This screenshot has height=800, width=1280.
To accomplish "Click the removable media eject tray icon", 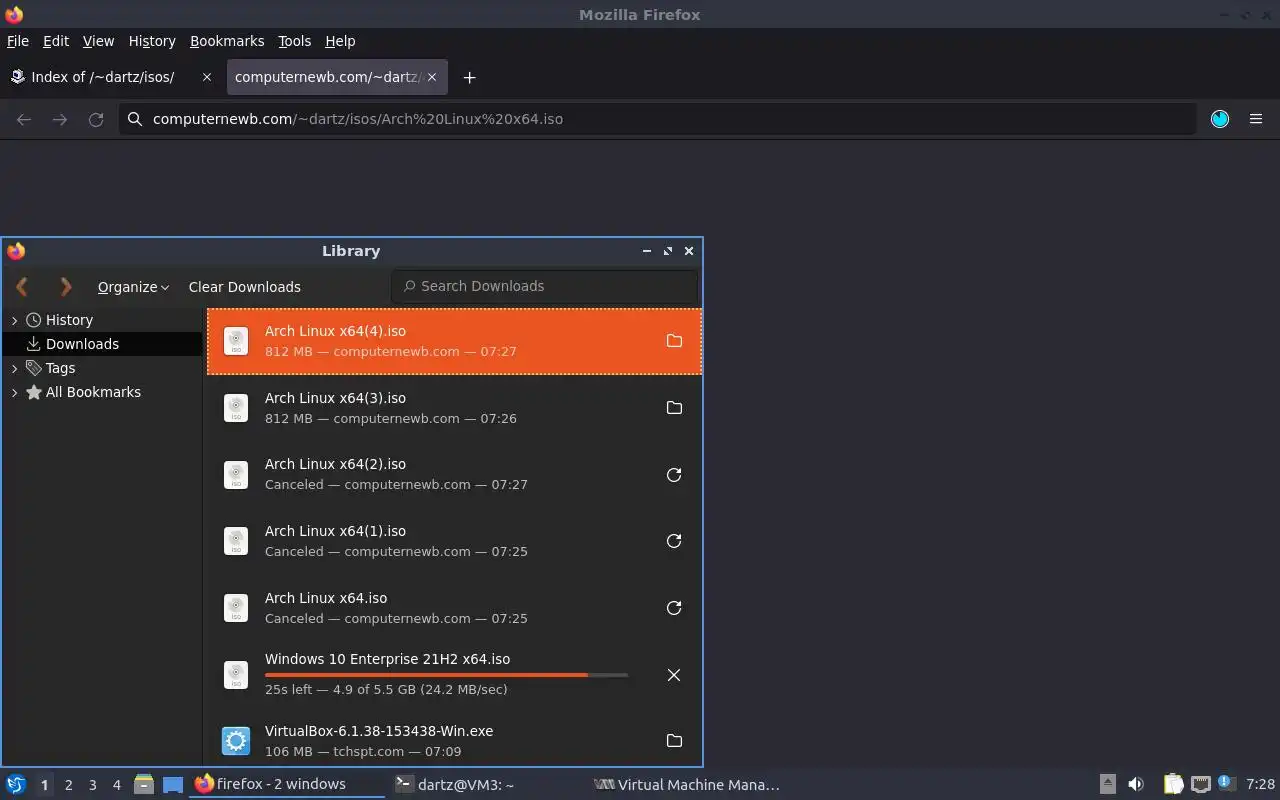I will pyautogui.click(x=1108, y=784).
